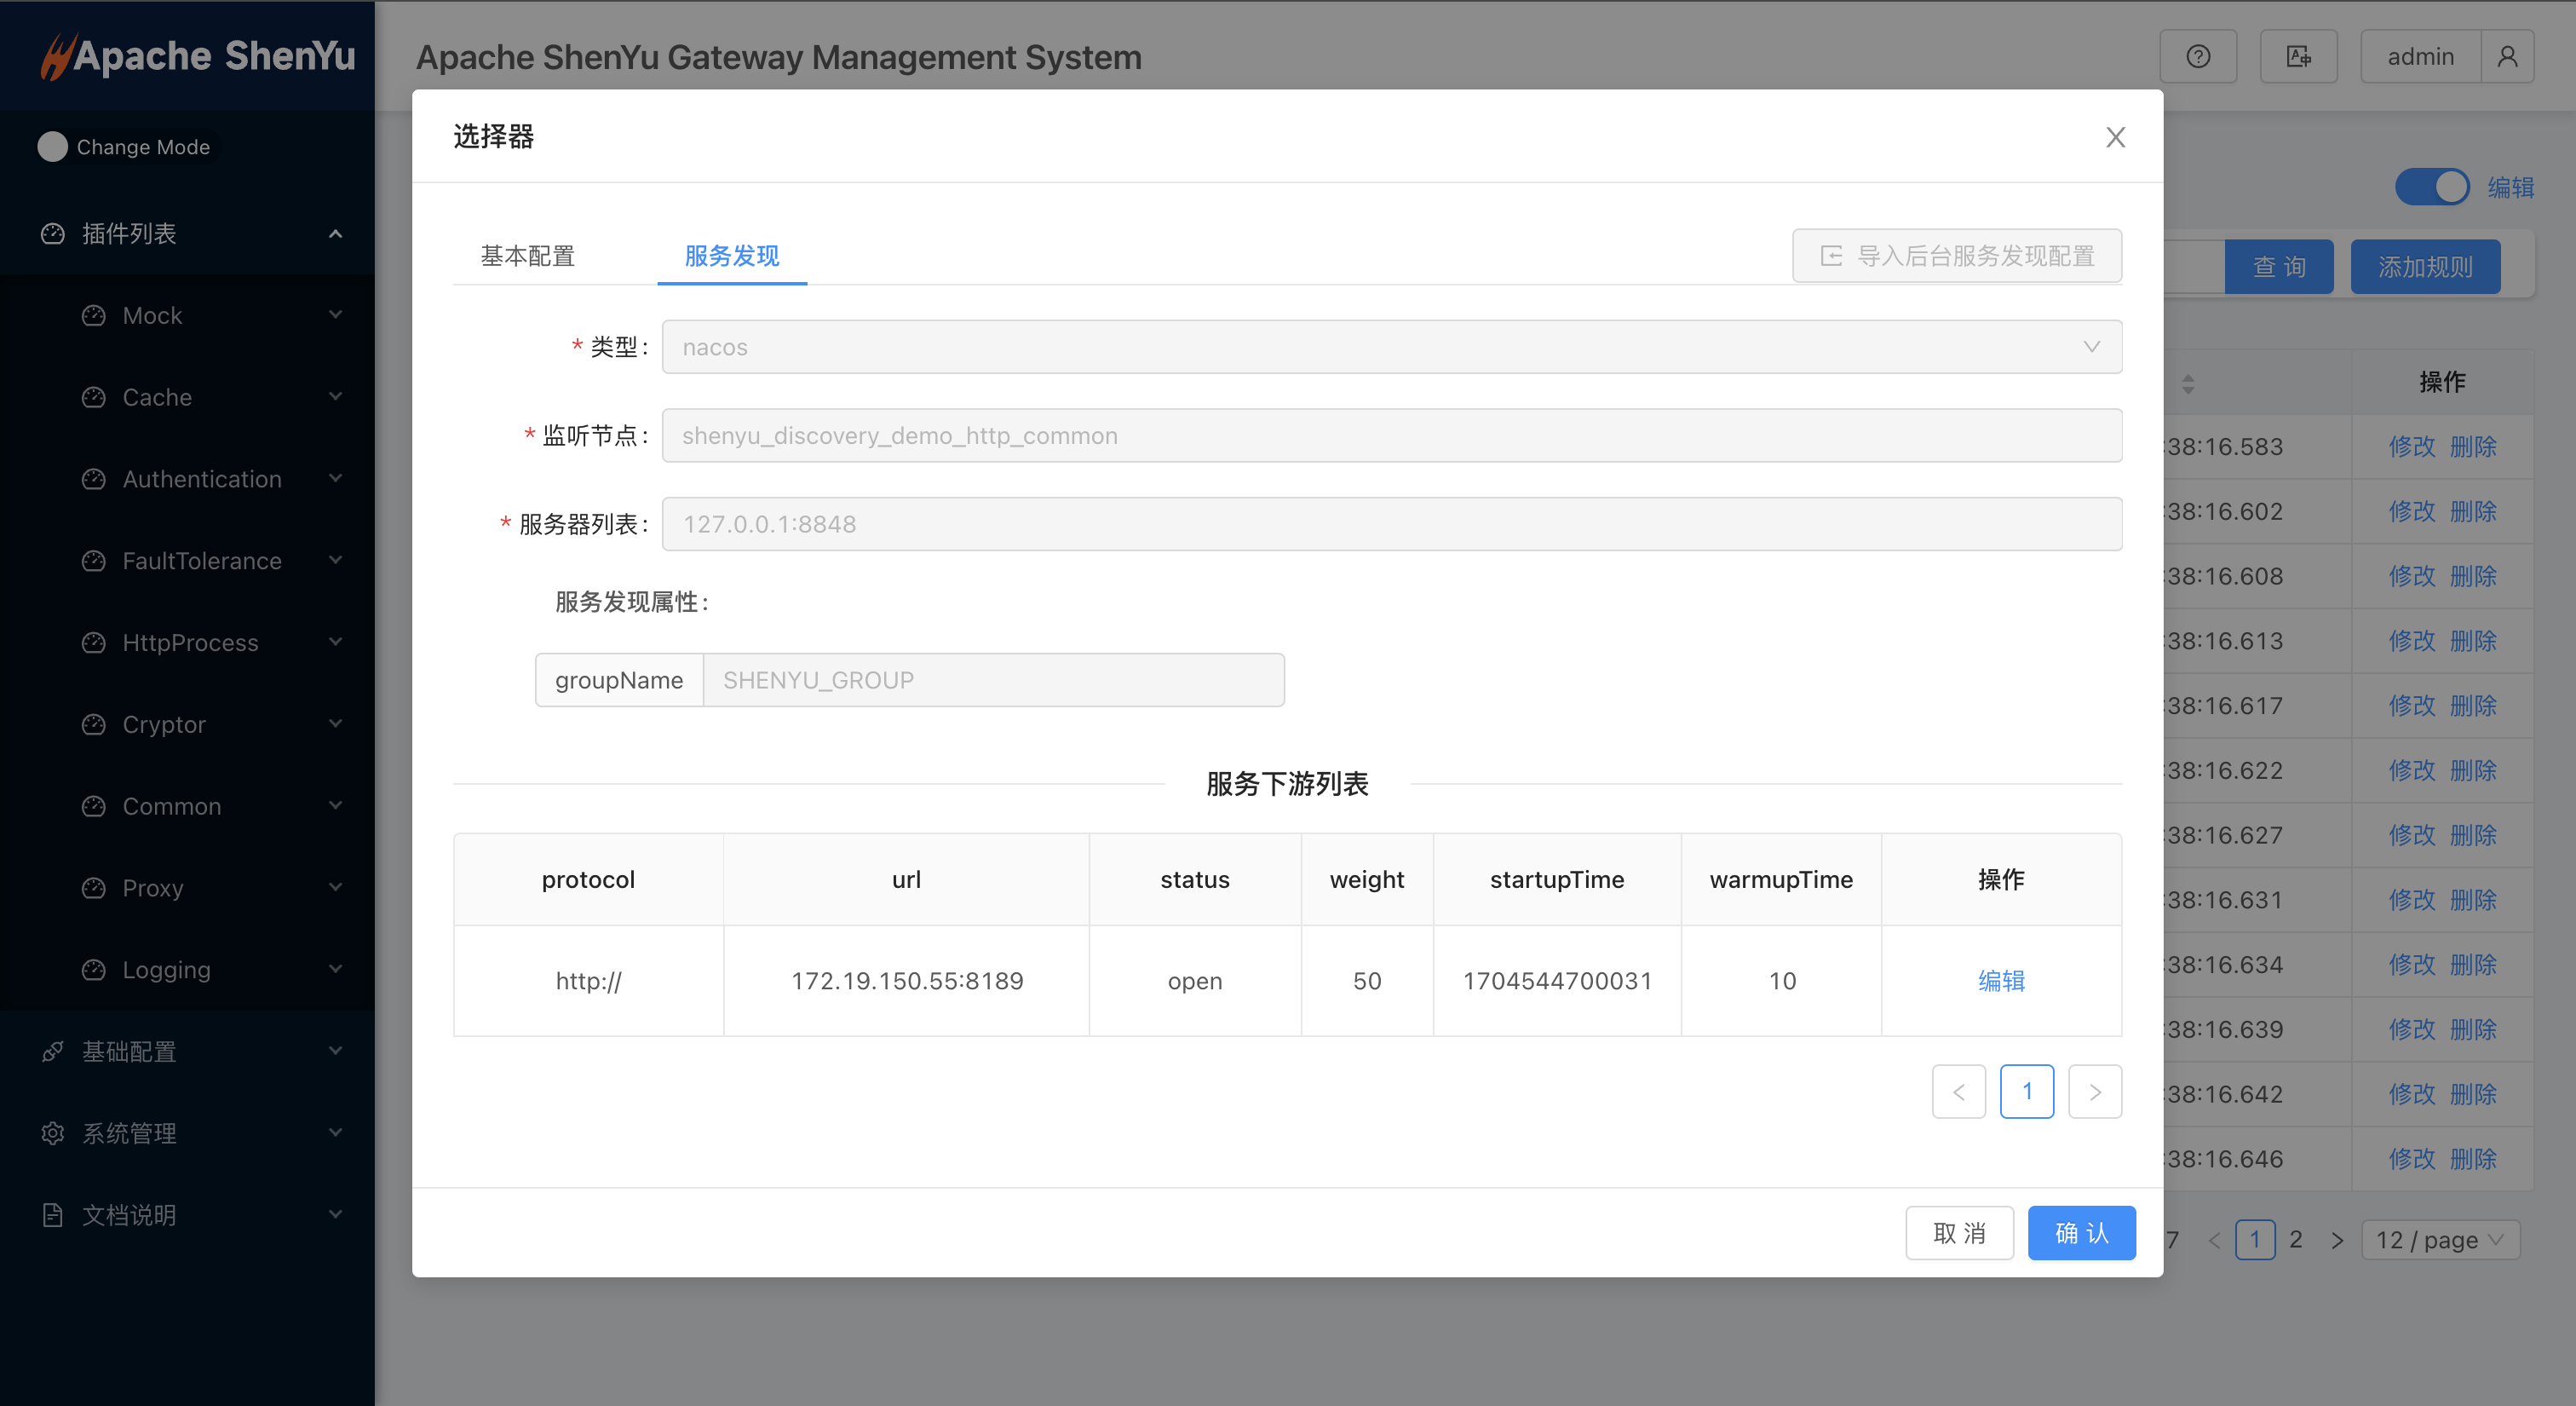The height and width of the screenshot is (1406, 2576).
Task: Click the 文档说明 document icon
Action: pos(53,1215)
